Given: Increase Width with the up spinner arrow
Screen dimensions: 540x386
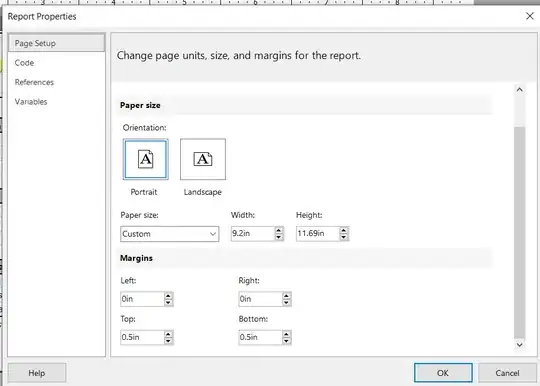Looking at the screenshot, I should 279,230.
